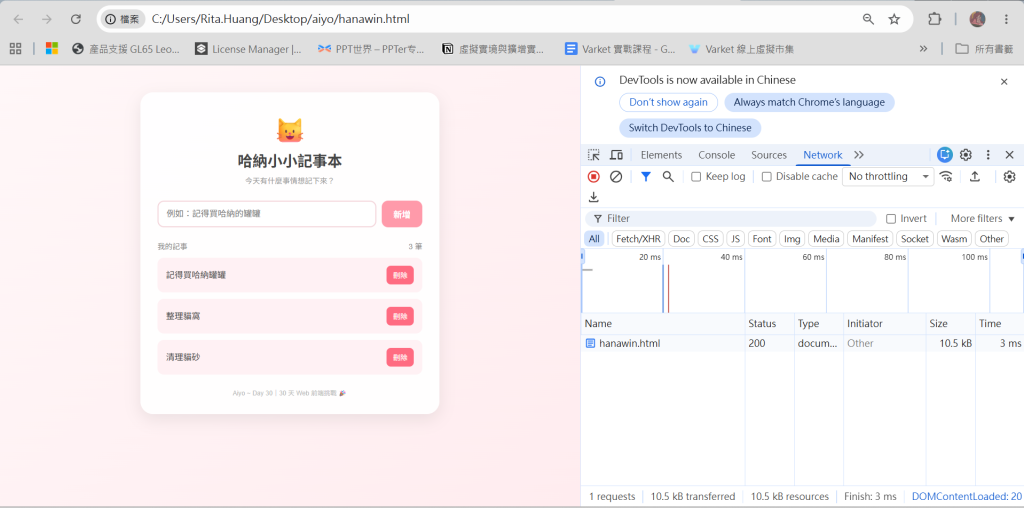Image resolution: width=1024 pixels, height=508 pixels.
Task: Open the Extensions puzzle icon
Action: click(x=935, y=19)
